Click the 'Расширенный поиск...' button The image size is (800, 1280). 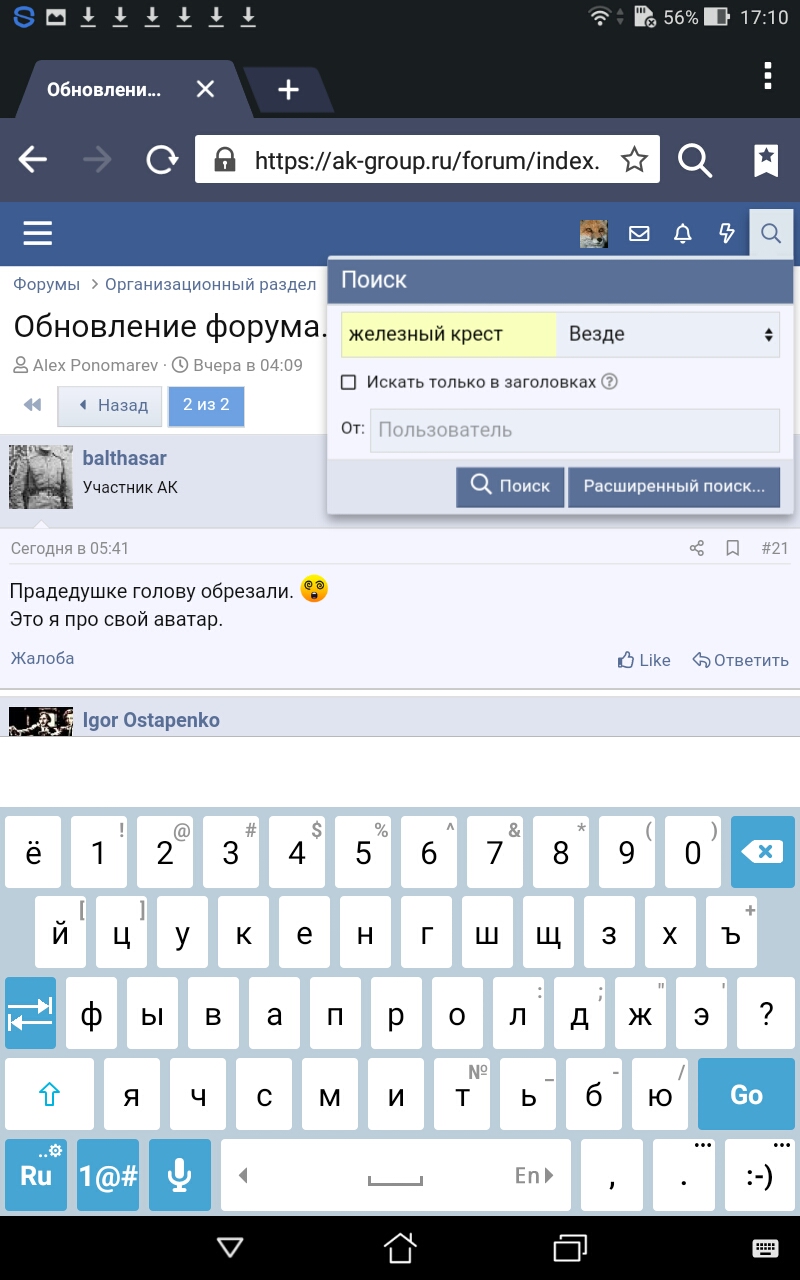674,487
